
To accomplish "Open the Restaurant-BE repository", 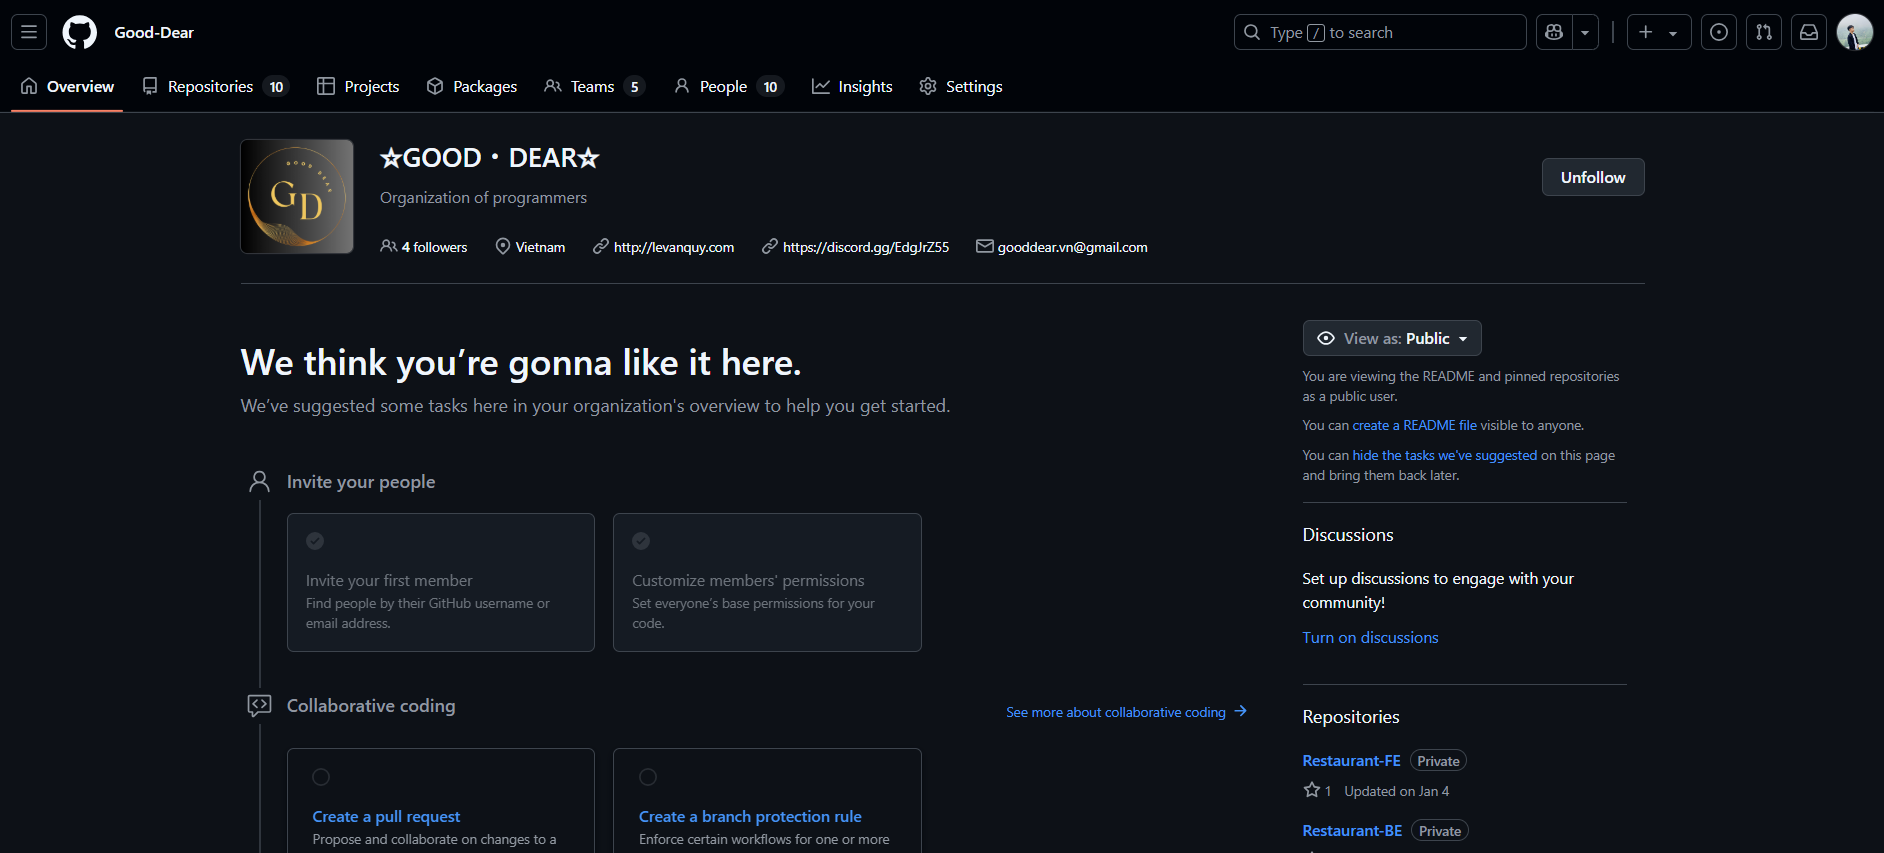I will [x=1352, y=830].
